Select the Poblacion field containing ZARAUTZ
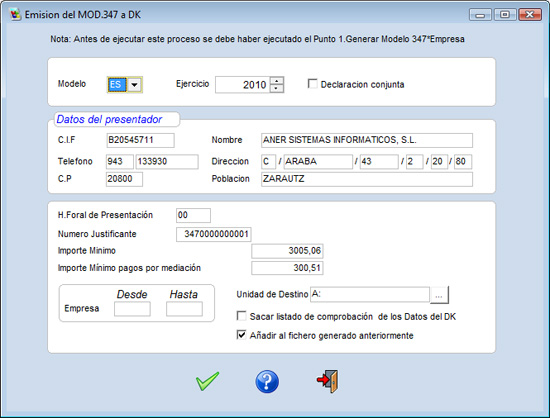This screenshot has width=550, height=418. point(367,179)
